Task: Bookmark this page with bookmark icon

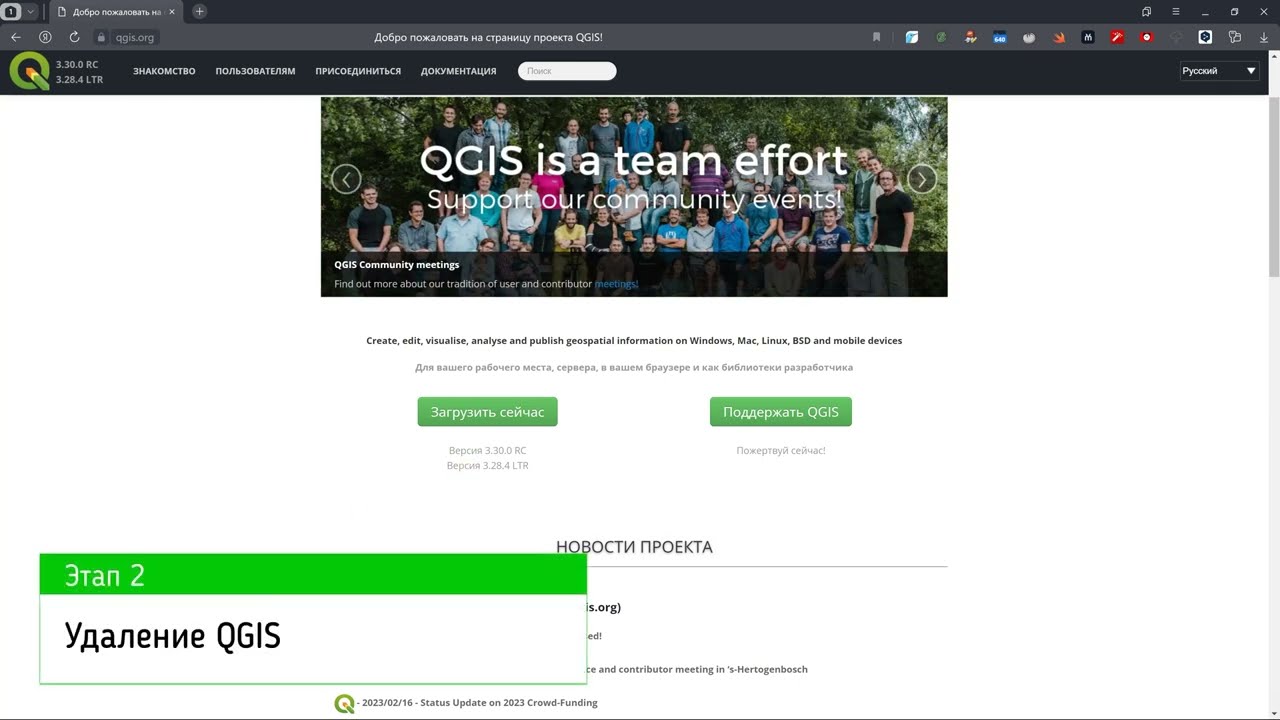Action: [877, 37]
